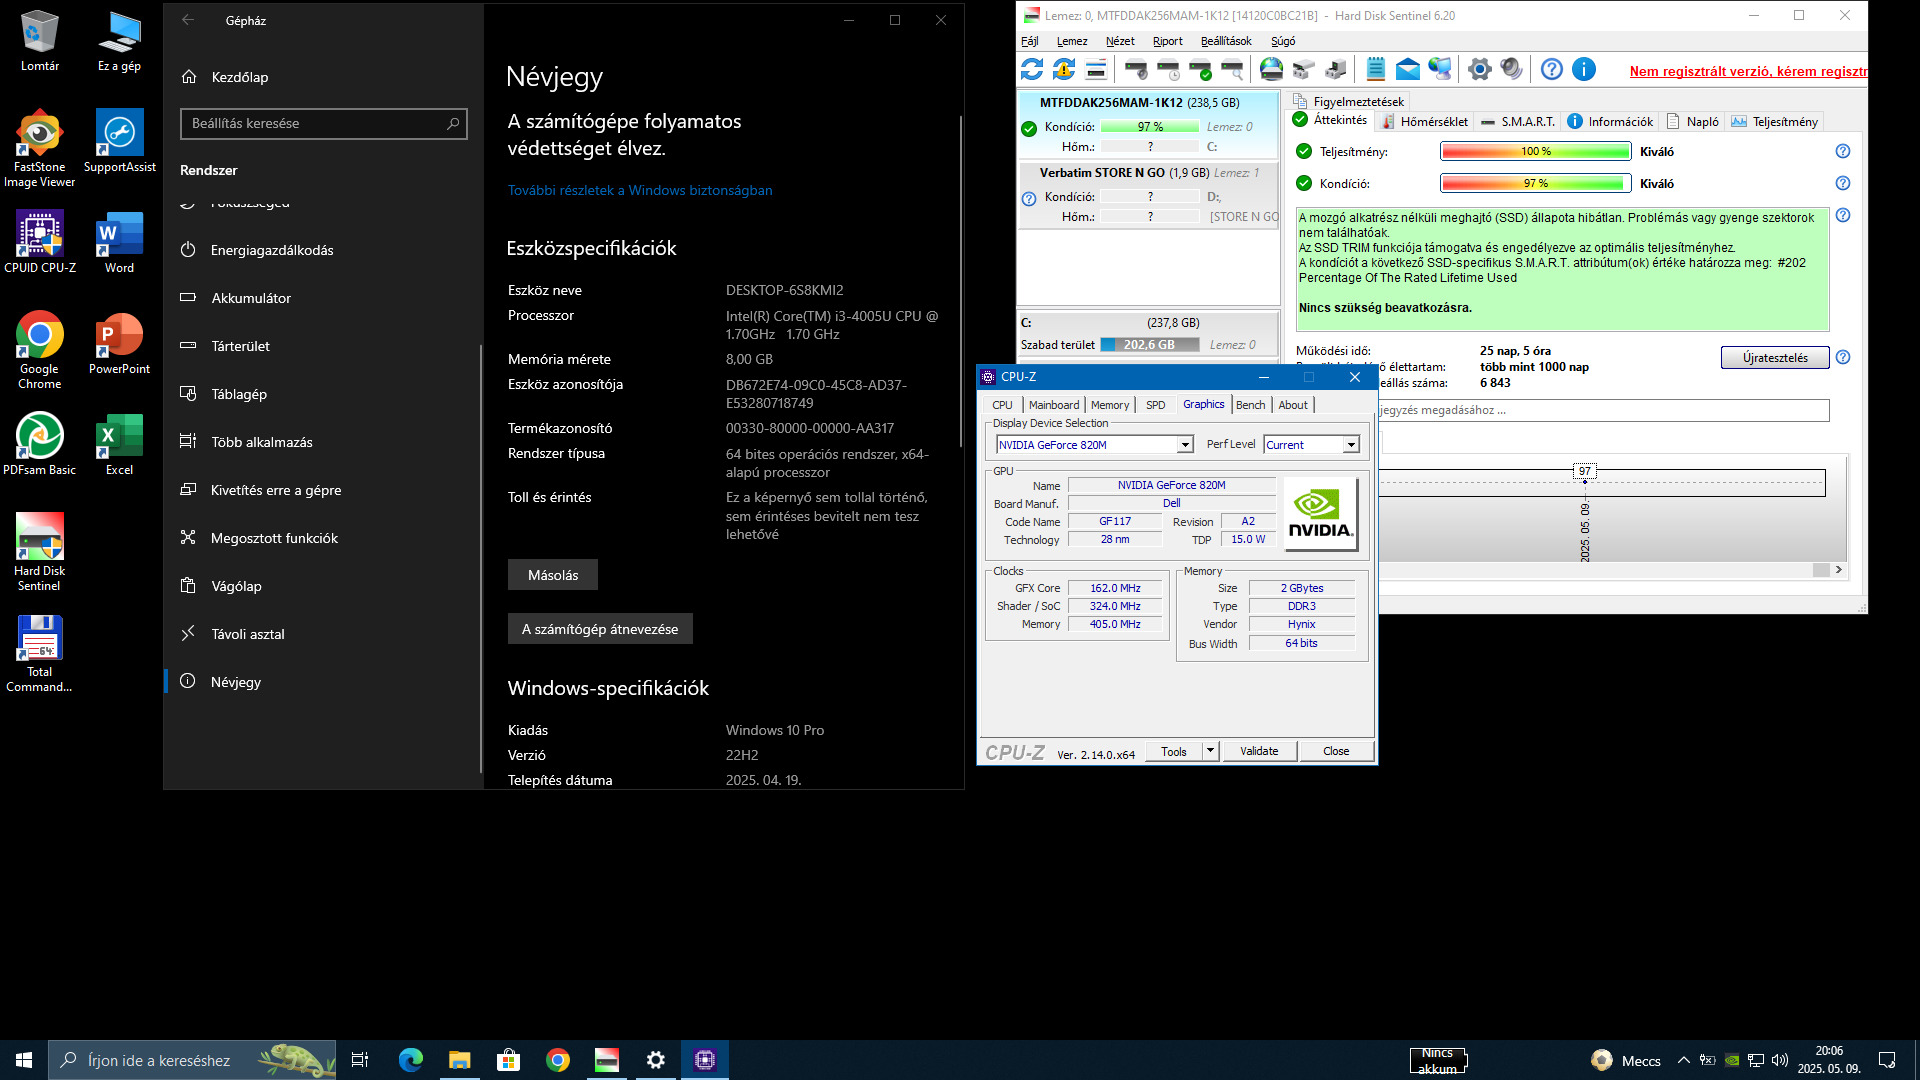Click the speaker sound icon in Sentinel toolbar

[x=1511, y=69]
